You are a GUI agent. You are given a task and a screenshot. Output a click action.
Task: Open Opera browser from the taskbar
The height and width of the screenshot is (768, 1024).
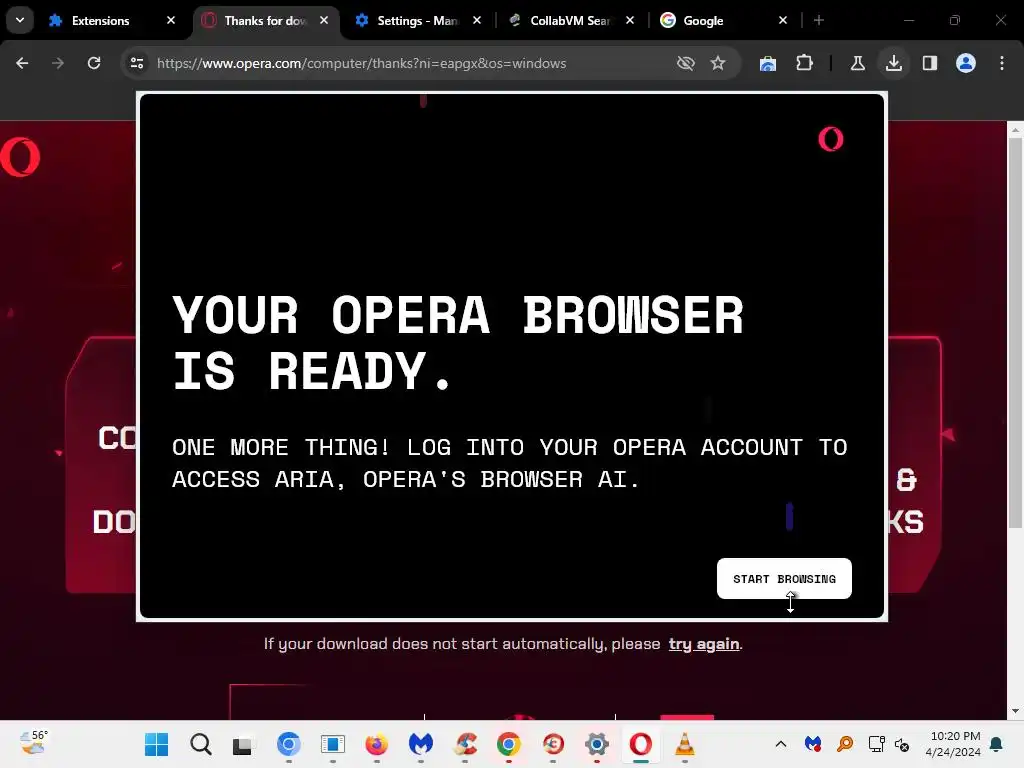[x=641, y=744]
